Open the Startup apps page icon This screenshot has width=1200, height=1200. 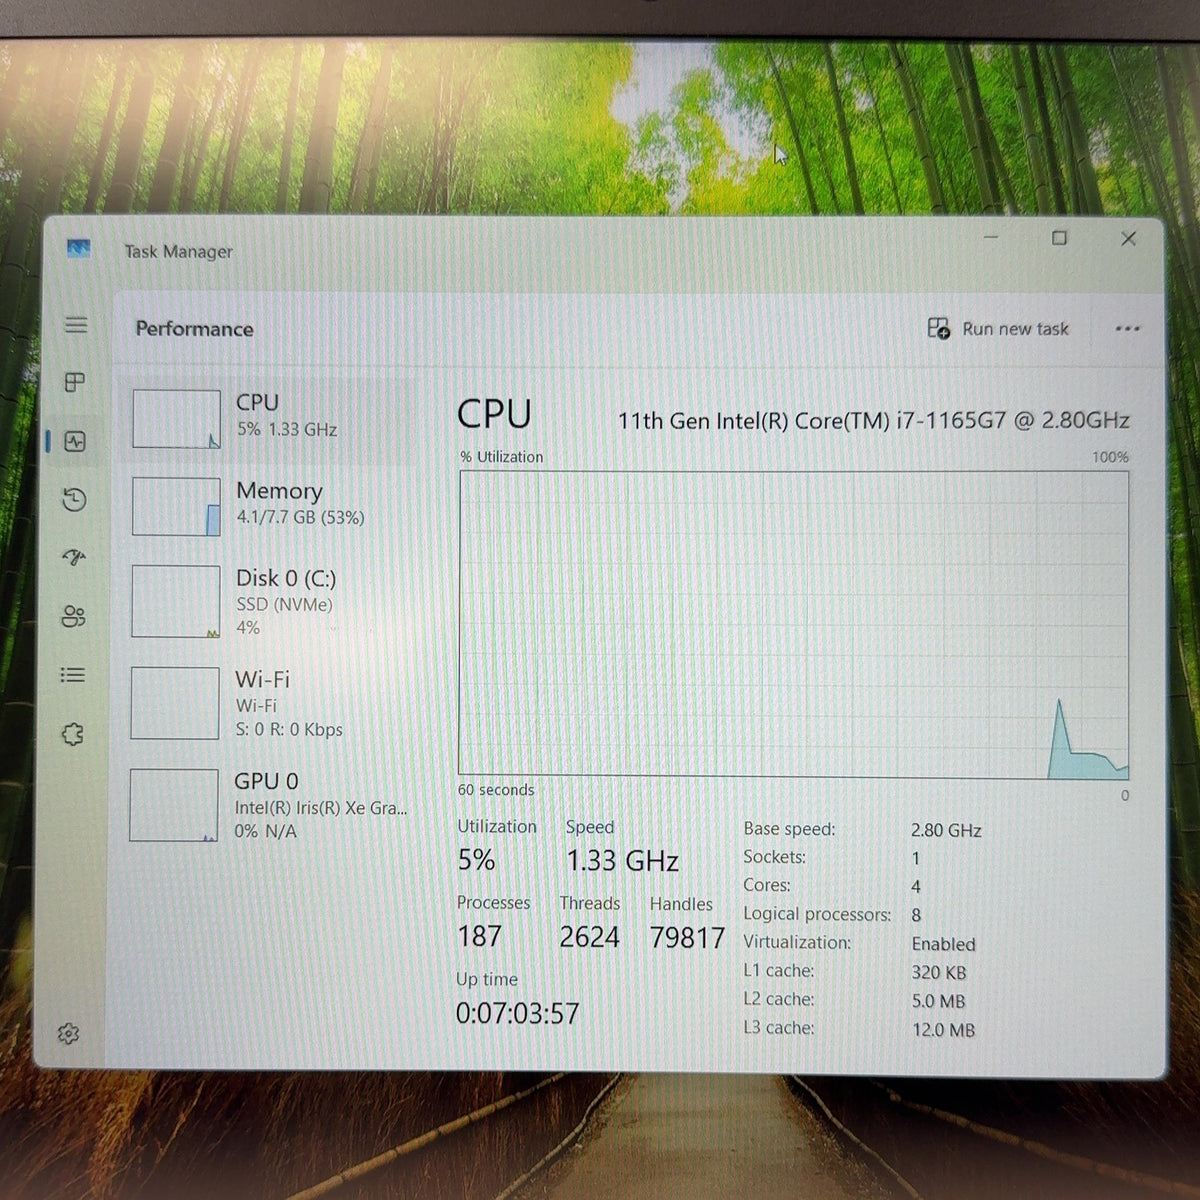(x=74, y=557)
